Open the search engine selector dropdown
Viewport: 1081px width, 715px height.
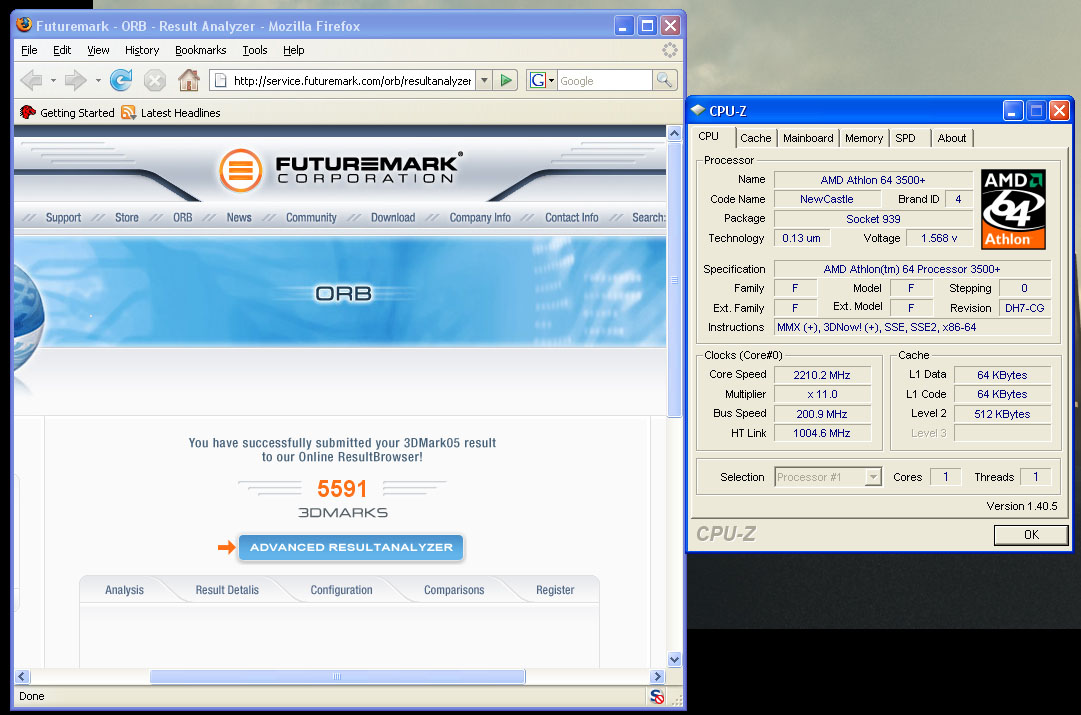tap(552, 81)
